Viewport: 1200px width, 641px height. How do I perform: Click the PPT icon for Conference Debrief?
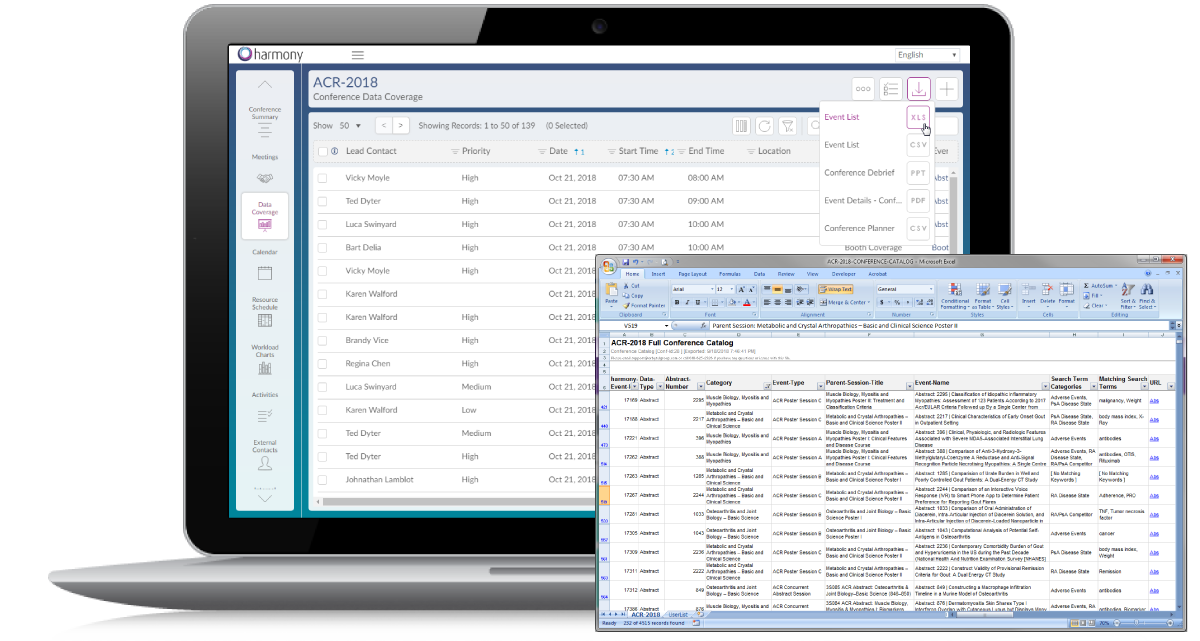[918, 173]
